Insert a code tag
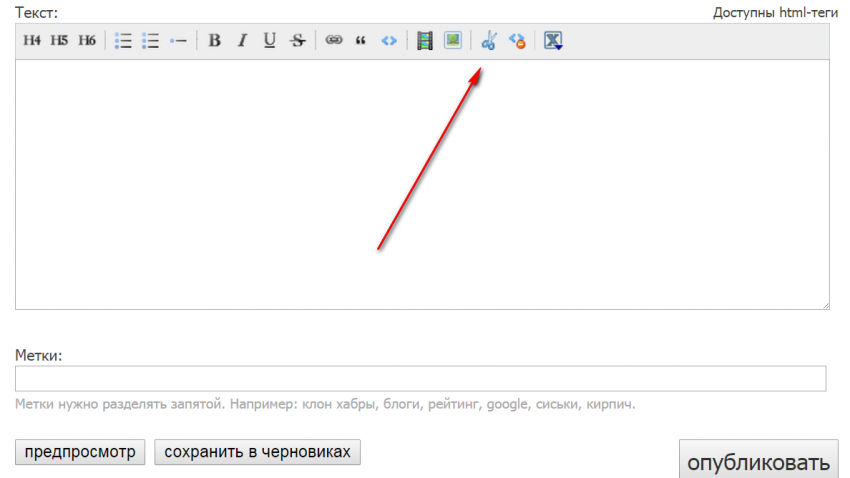Image resolution: width=850 pixels, height=478 pixels. (x=389, y=41)
